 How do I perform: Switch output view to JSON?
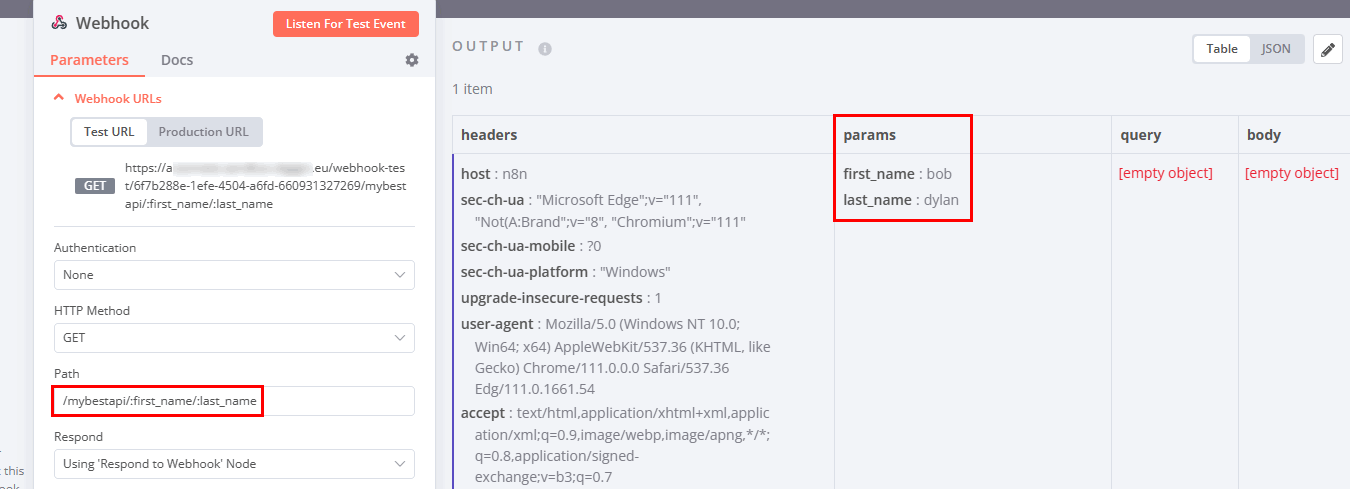pos(1276,49)
